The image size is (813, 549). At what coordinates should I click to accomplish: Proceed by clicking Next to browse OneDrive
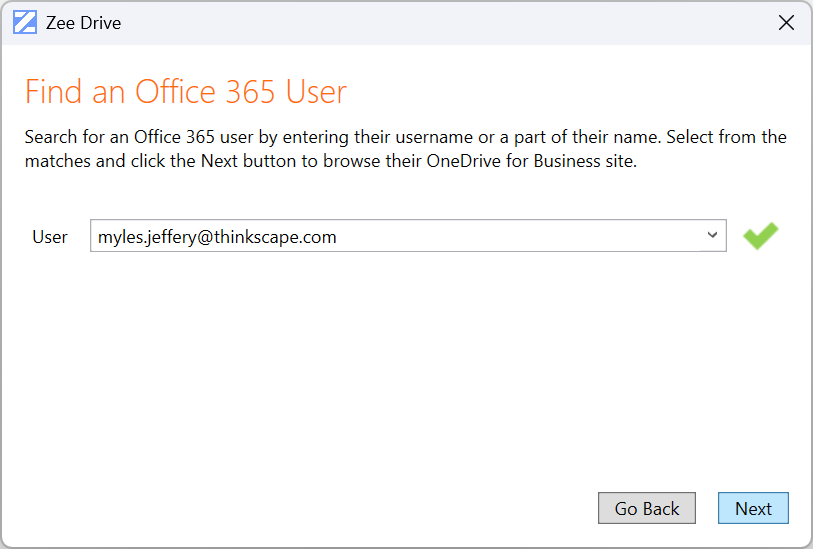point(753,508)
